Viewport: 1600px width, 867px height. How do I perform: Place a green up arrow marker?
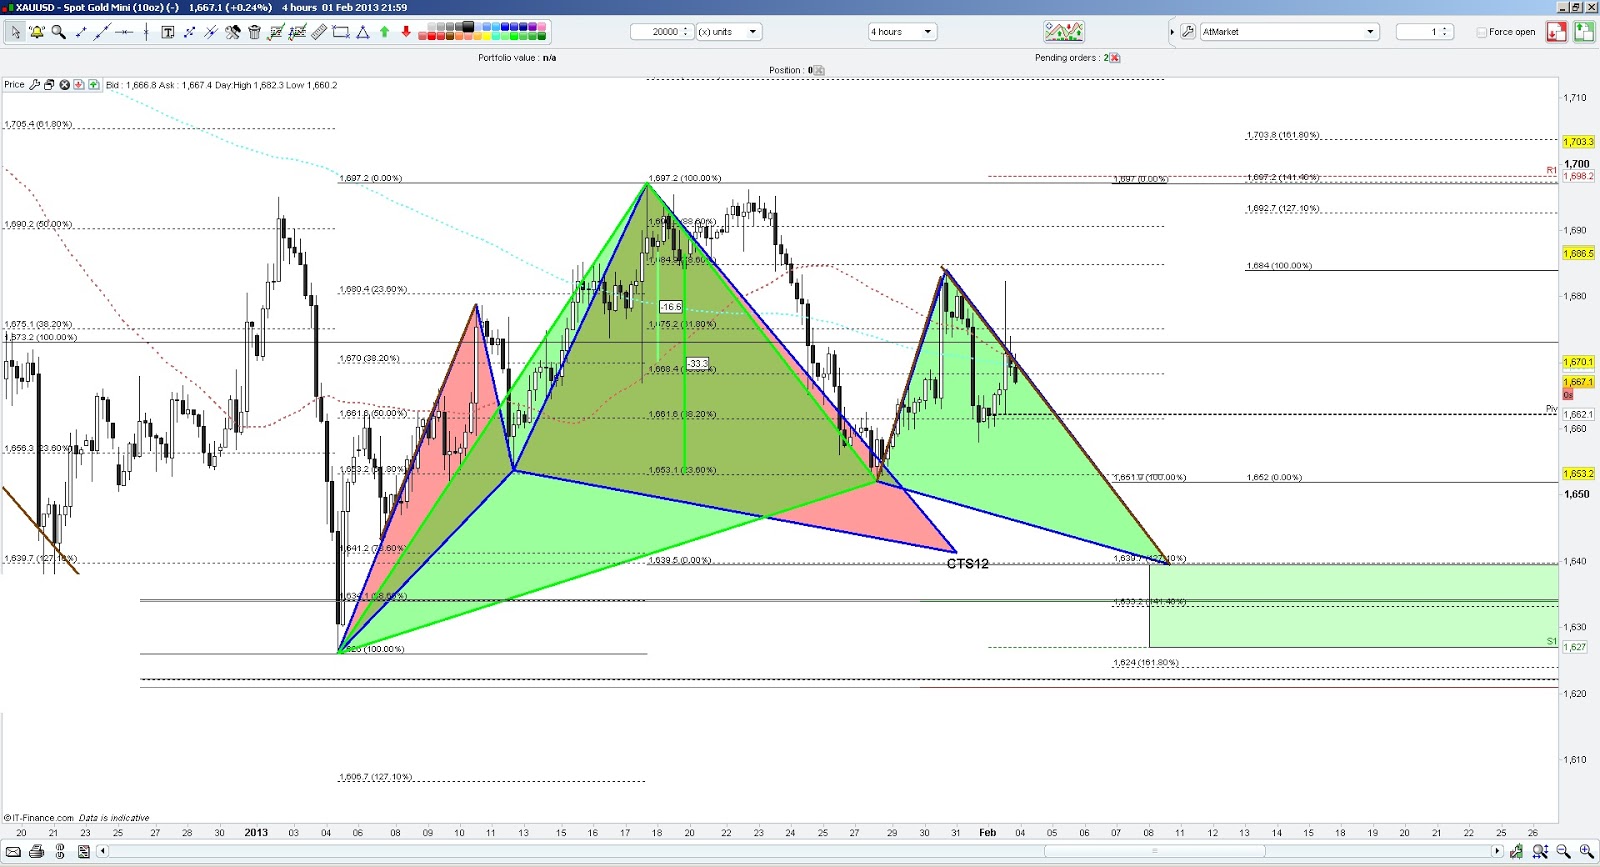click(385, 32)
